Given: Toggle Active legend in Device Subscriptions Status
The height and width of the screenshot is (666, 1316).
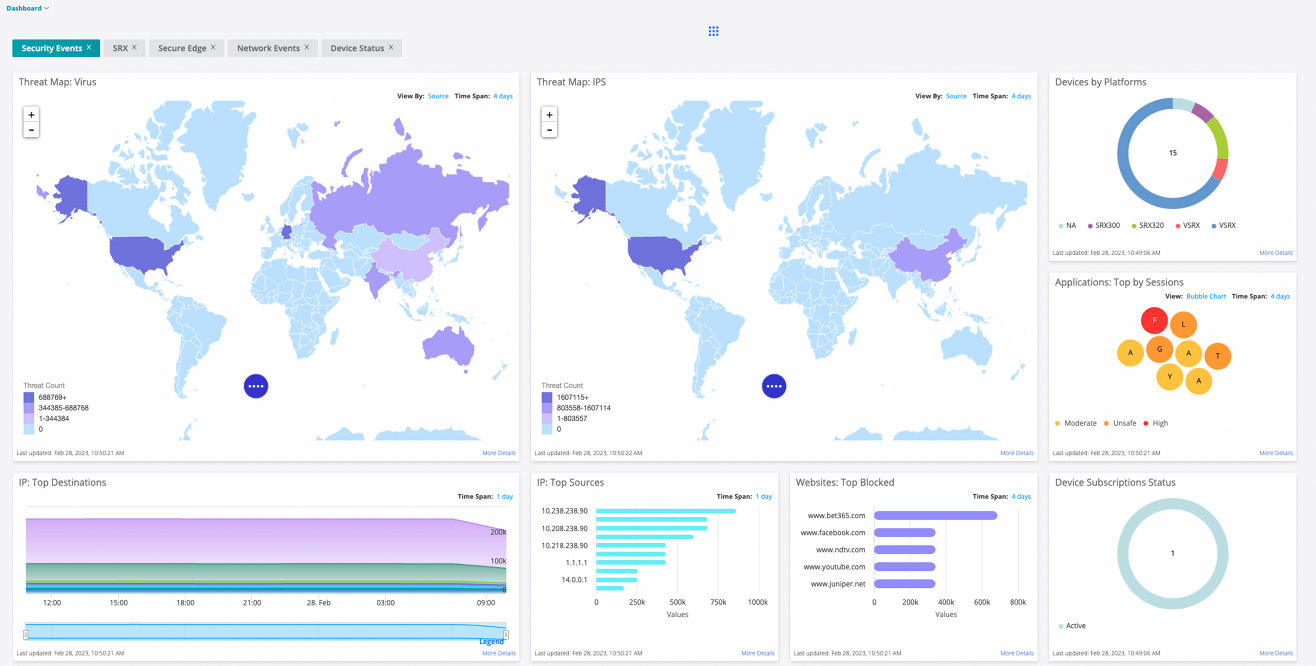Looking at the screenshot, I should [1075, 626].
